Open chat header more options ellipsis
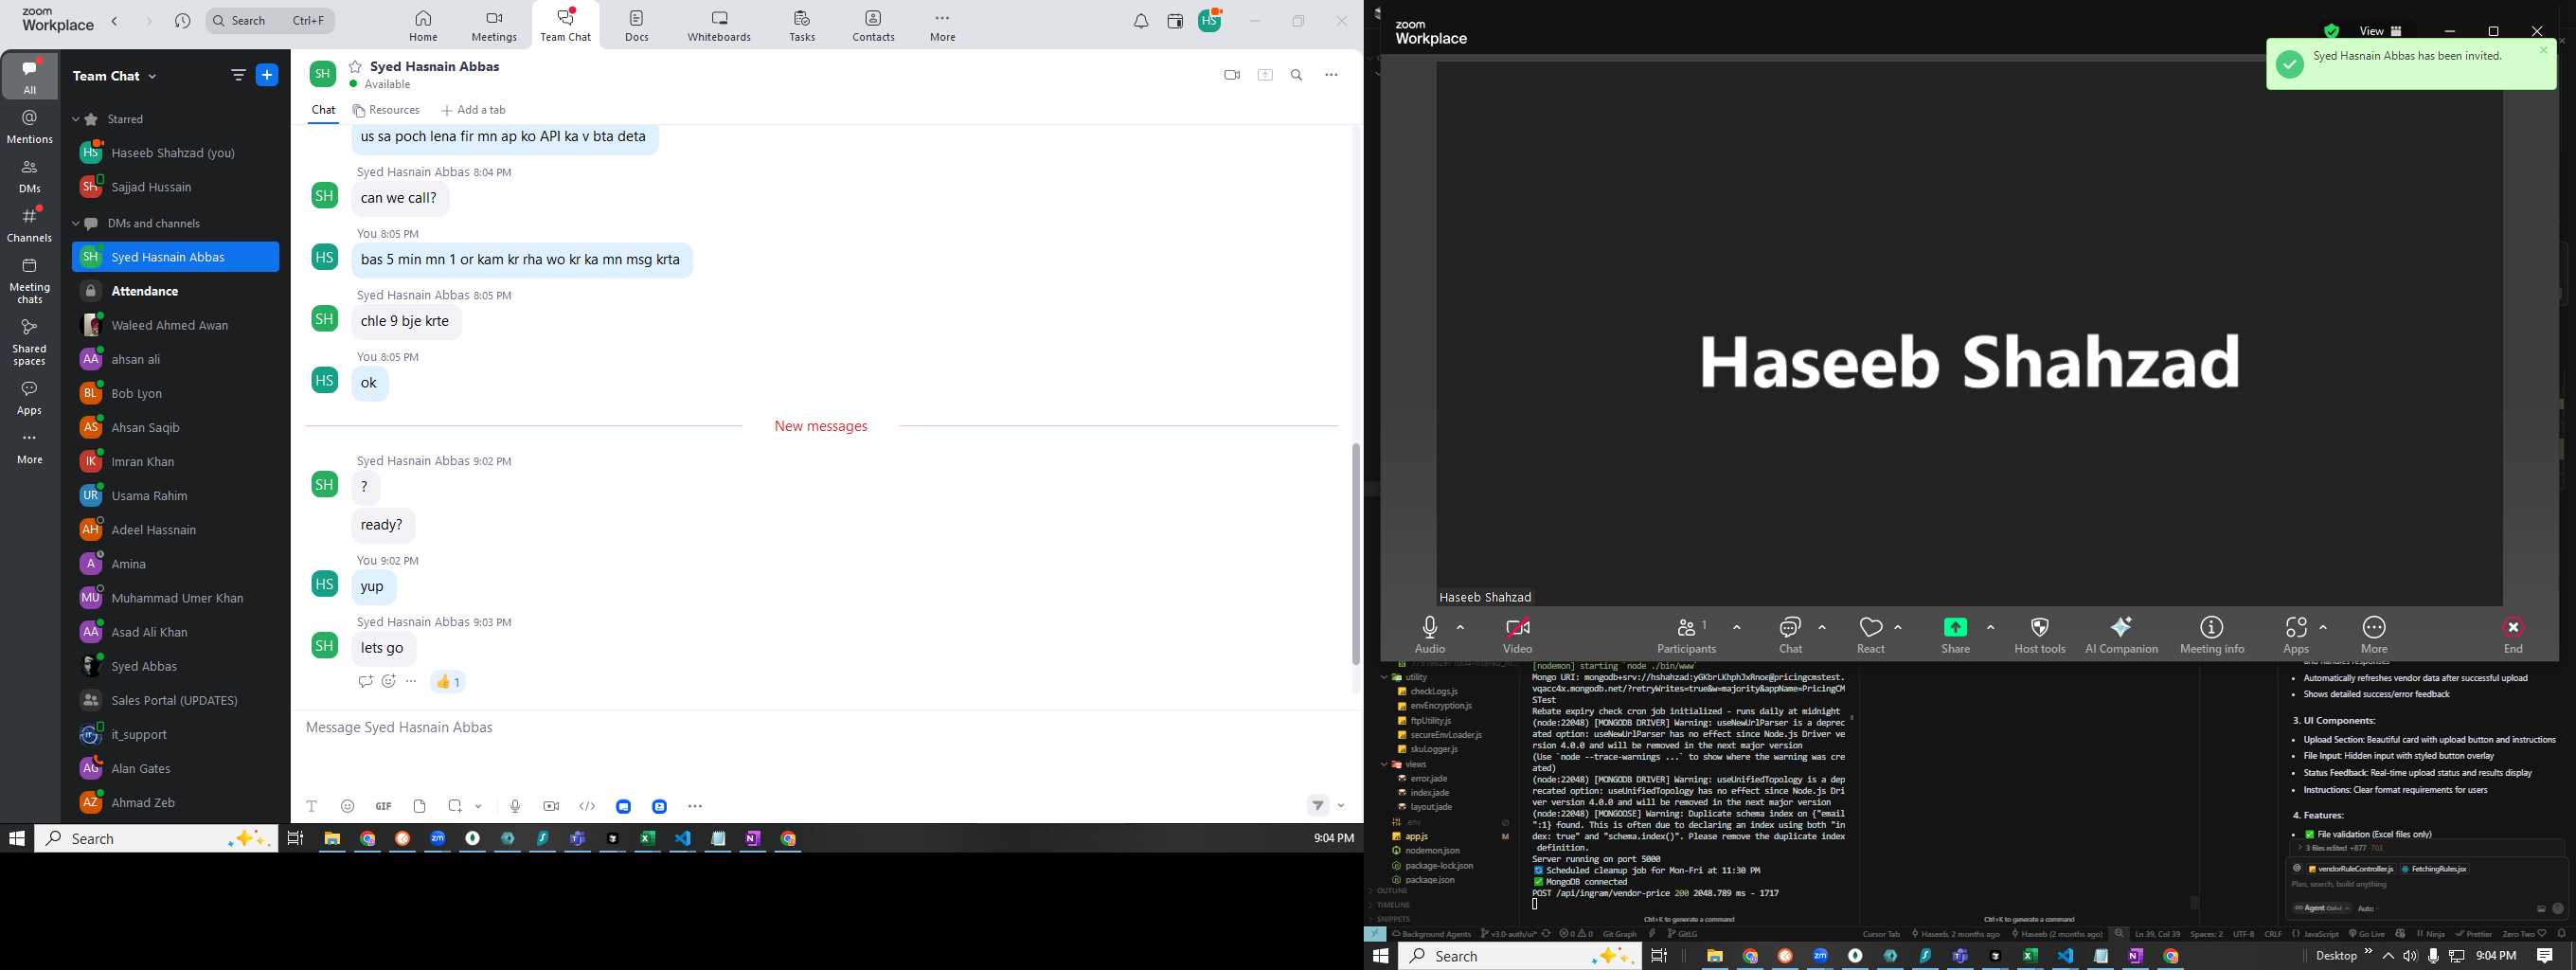2576x970 pixels. pos(1331,75)
